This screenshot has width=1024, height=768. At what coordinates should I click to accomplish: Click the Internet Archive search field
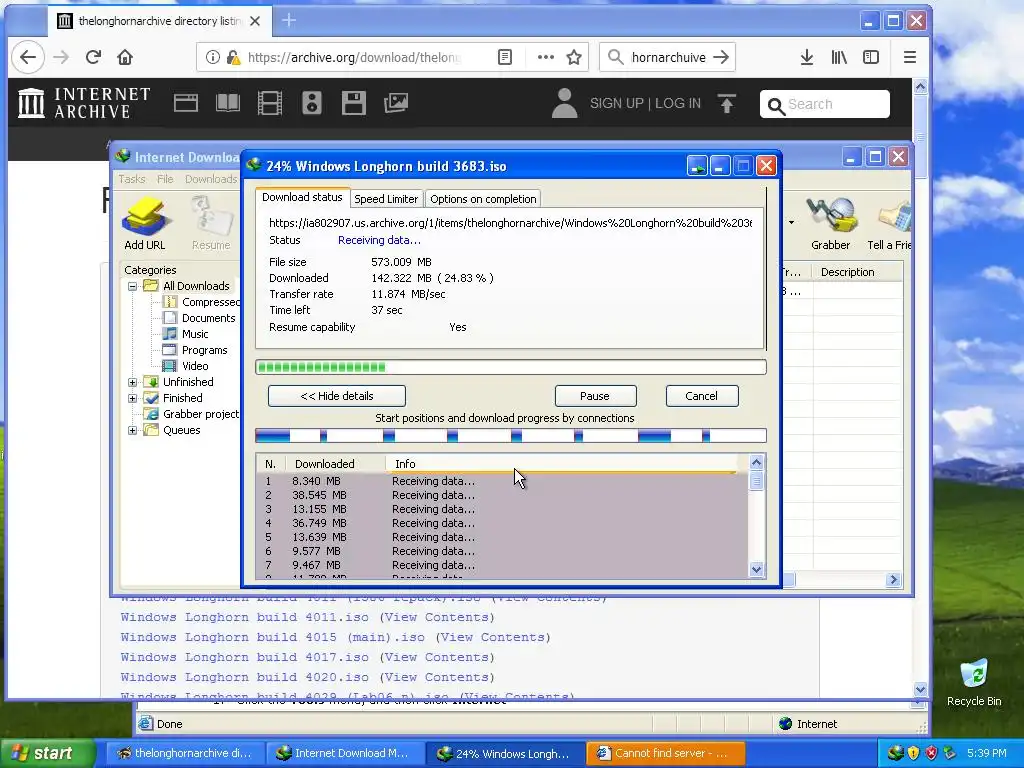coord(825,104)
